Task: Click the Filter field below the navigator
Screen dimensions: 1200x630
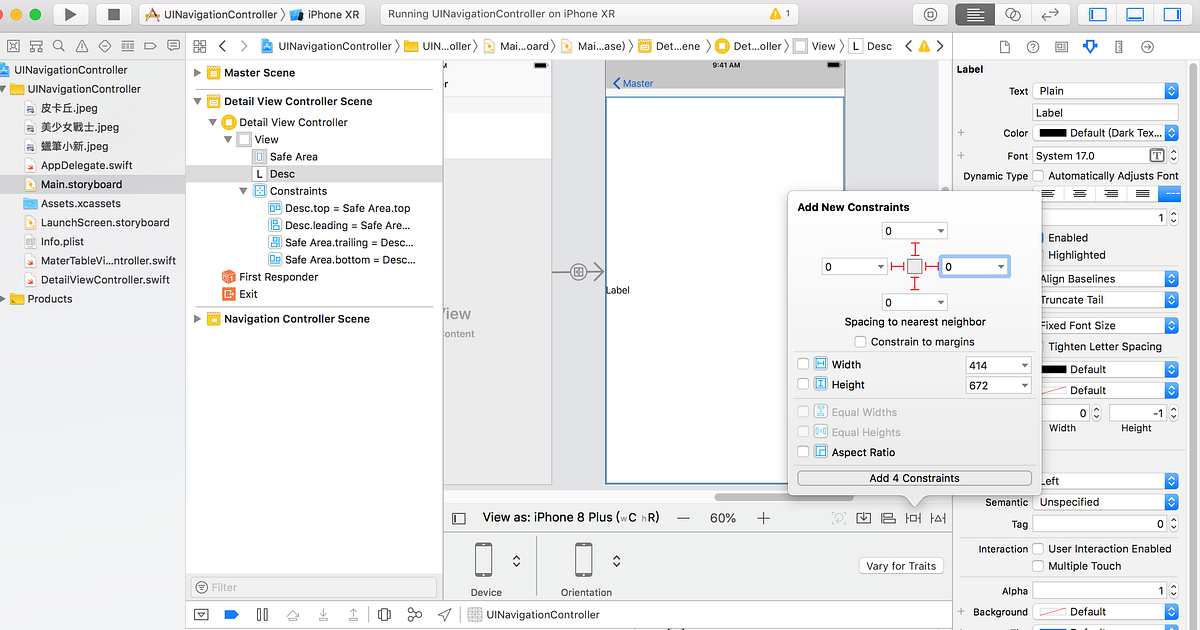Action: 313,587
